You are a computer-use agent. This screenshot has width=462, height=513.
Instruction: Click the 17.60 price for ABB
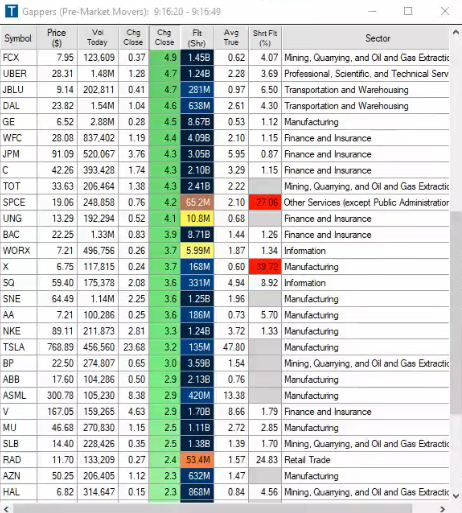point(57,379)
